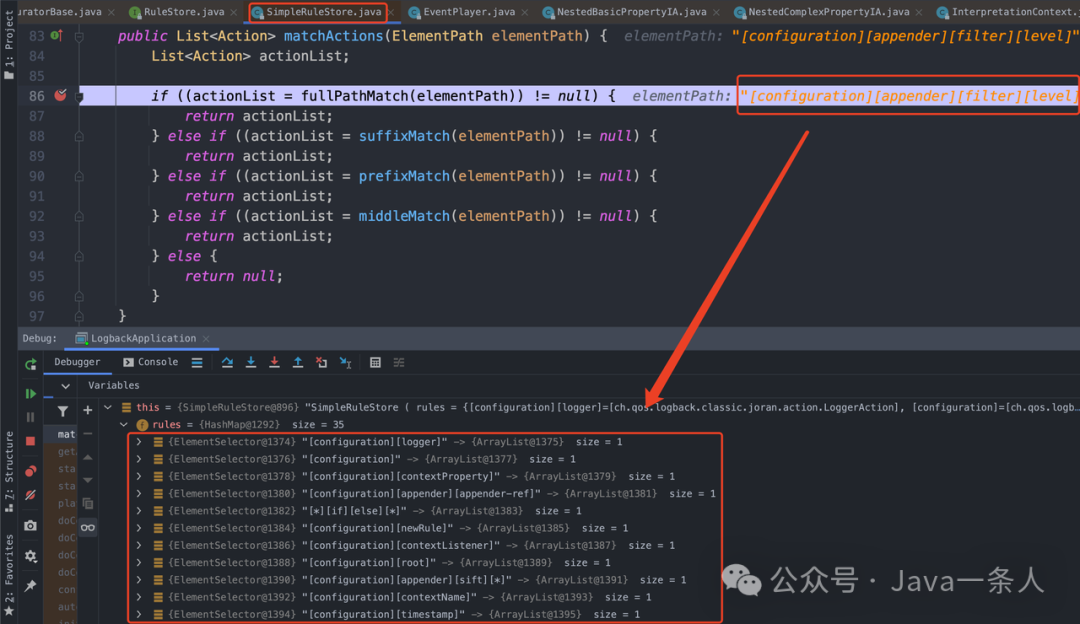Click Drop Frame icon
The height and width of the screenshot is (624, 1080).
tap(322, 362)
